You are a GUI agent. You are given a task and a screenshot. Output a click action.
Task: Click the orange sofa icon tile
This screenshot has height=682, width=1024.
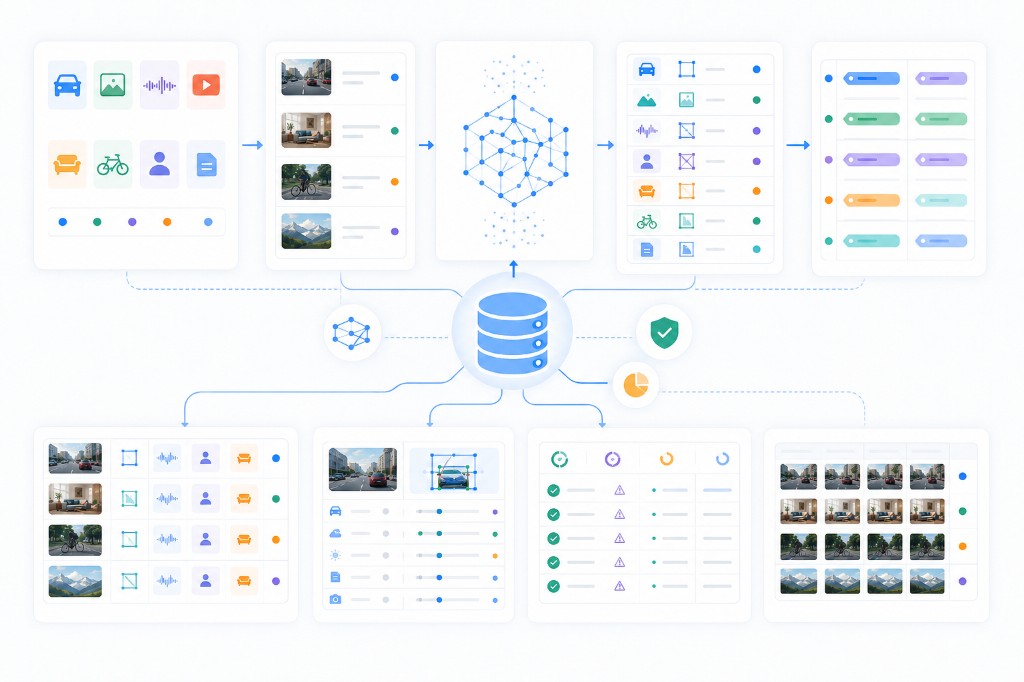tap(67, 165)
